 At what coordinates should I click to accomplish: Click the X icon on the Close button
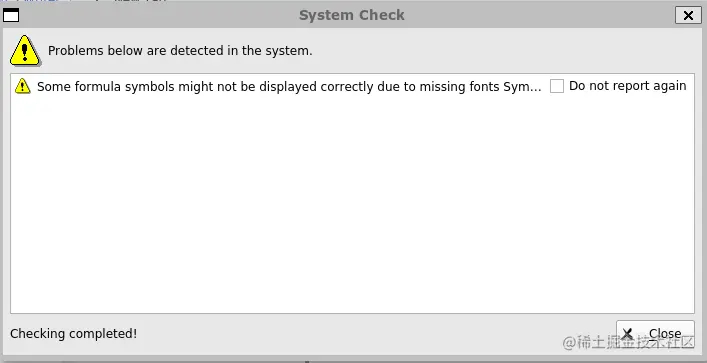(x=627, y=334)
